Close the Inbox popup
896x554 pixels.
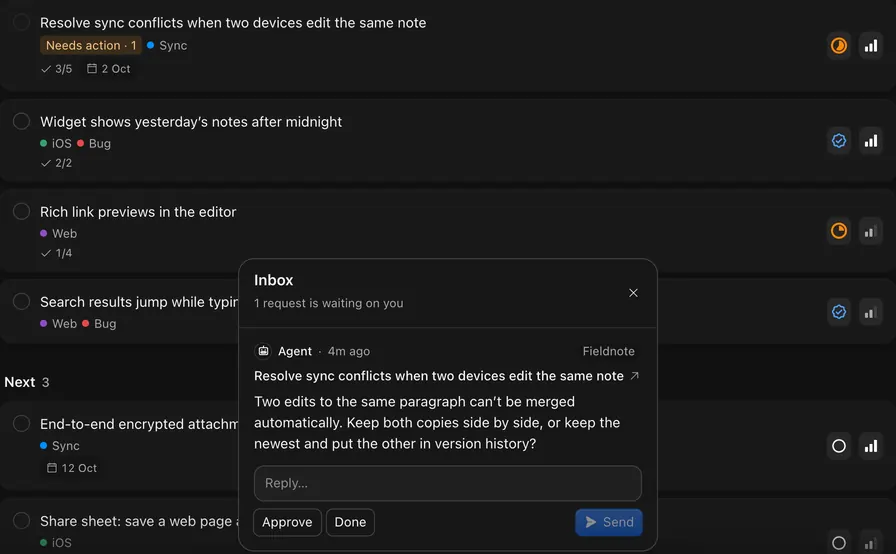633,292
